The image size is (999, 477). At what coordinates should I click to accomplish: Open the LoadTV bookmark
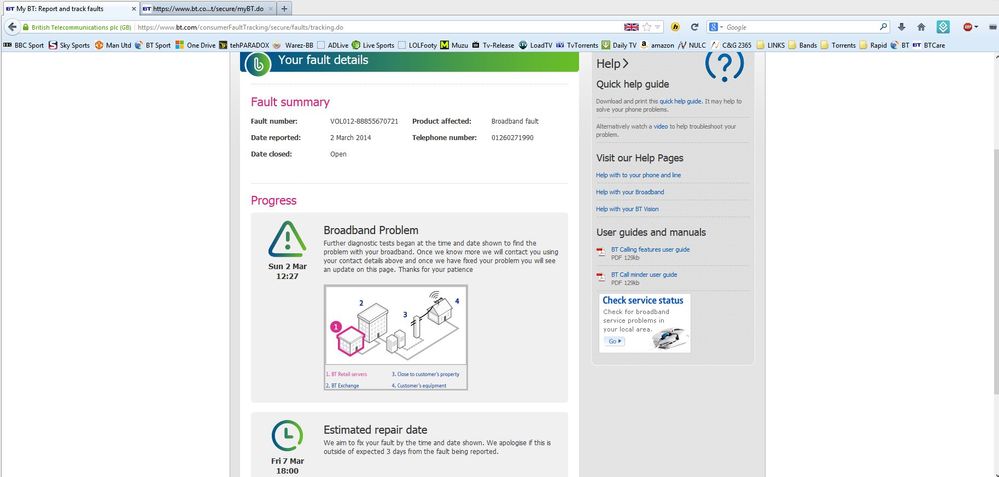tap(536, 45)
